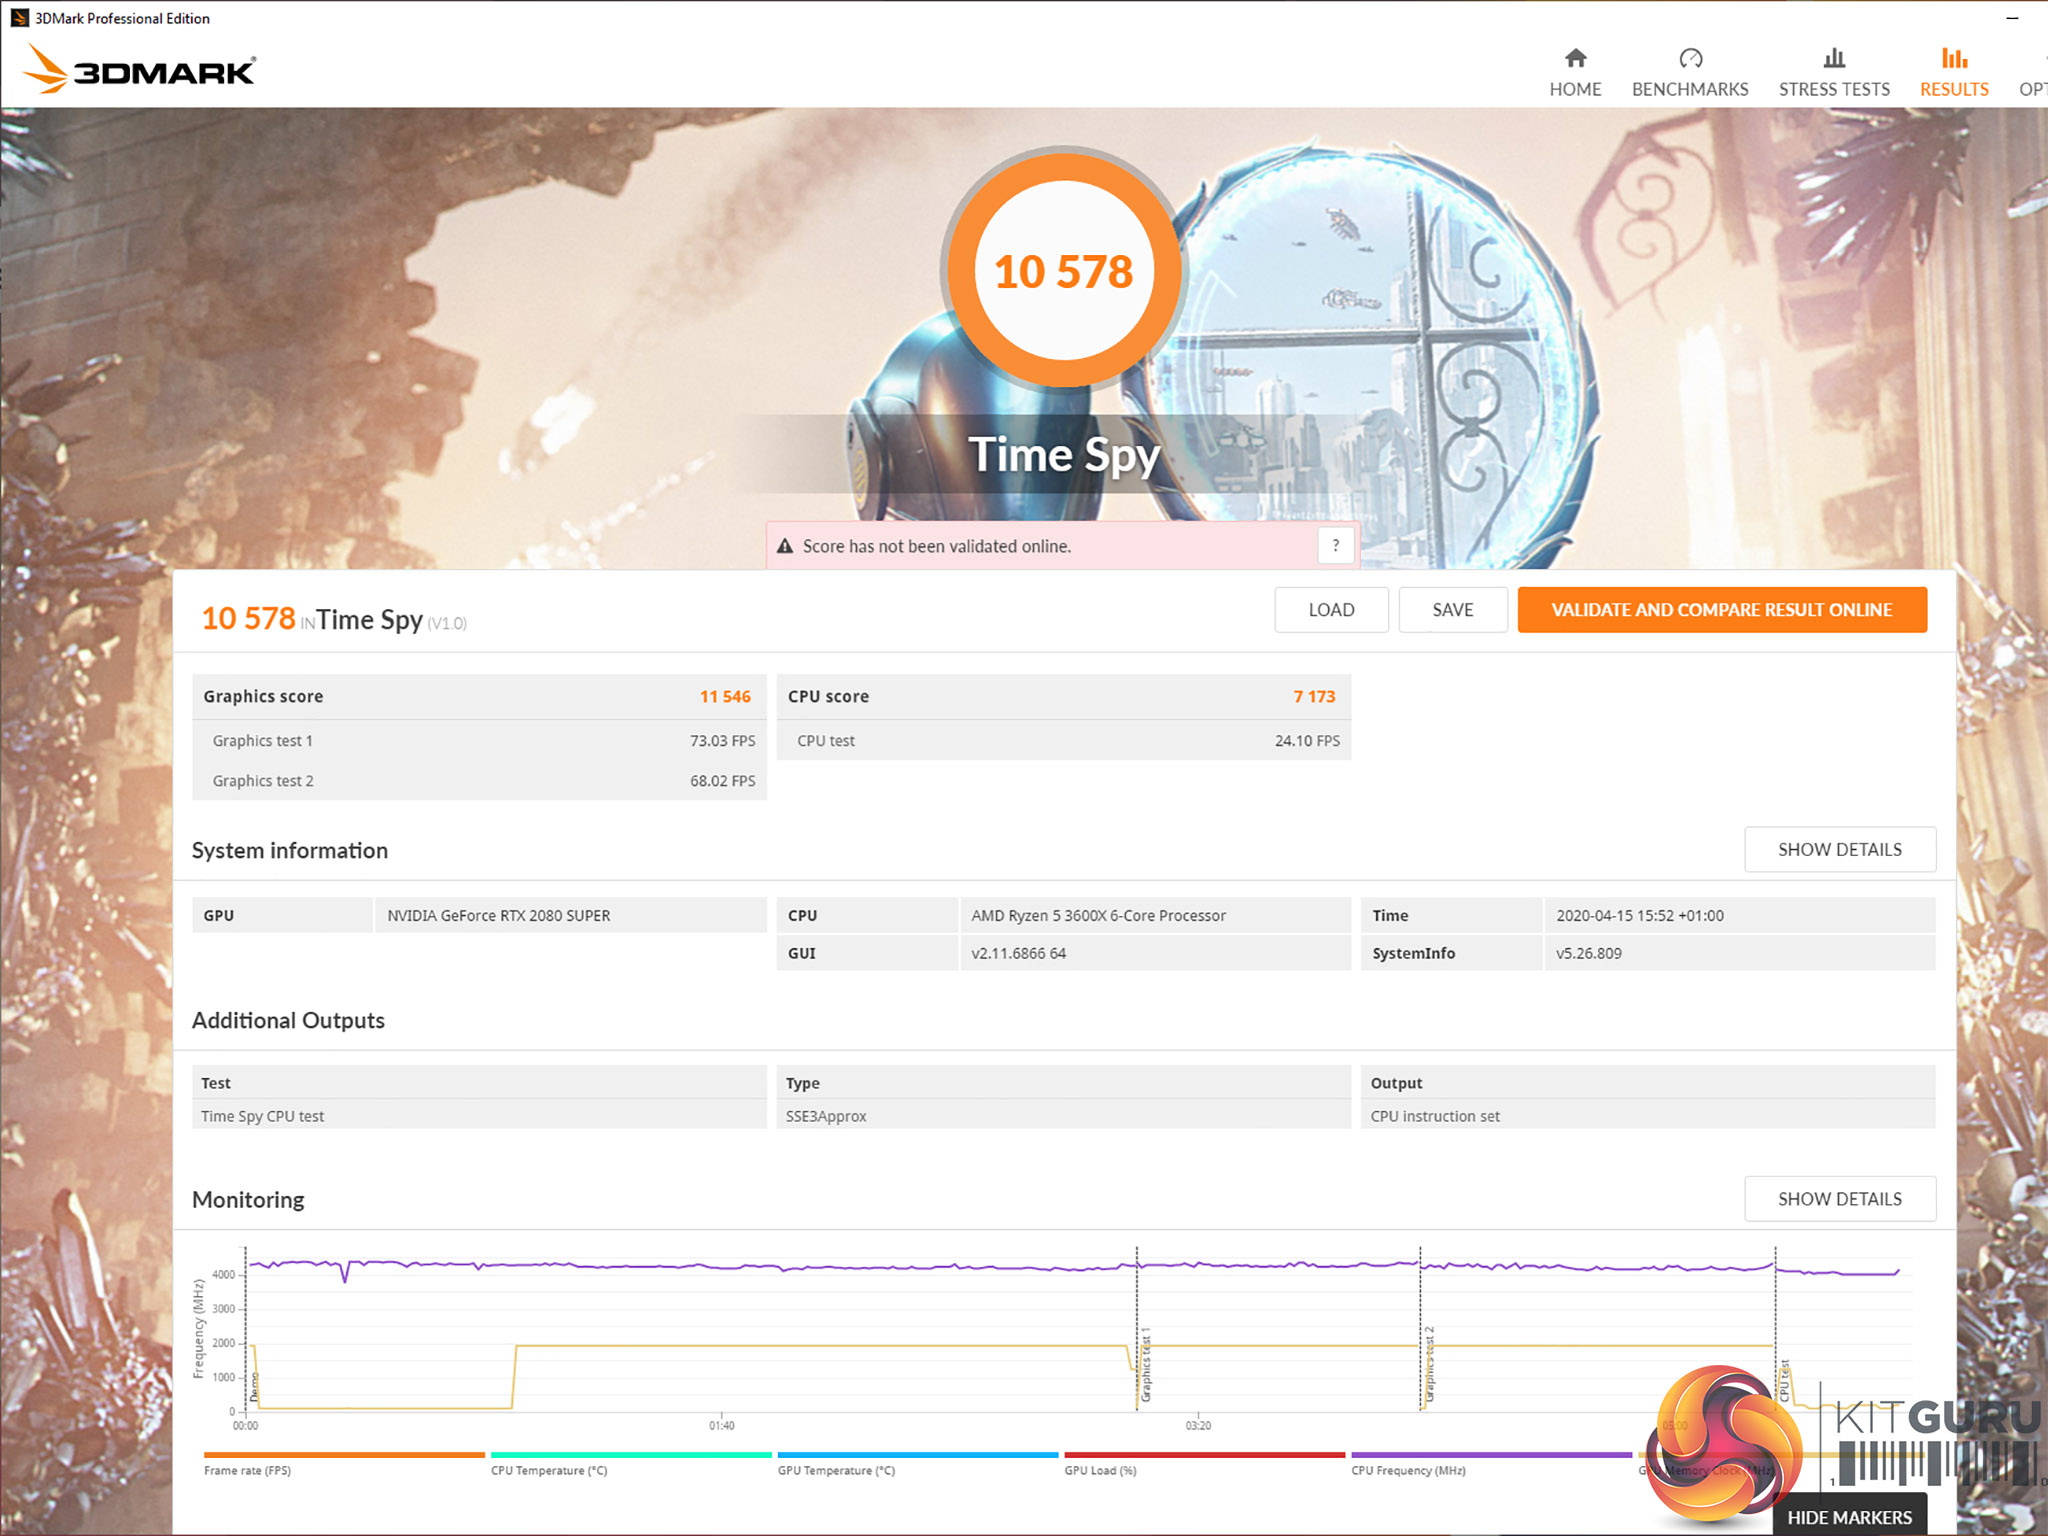Toggle Frame rate (FPS) legend series
The image size is (2048, 1536).
(x=247, y=1470)
